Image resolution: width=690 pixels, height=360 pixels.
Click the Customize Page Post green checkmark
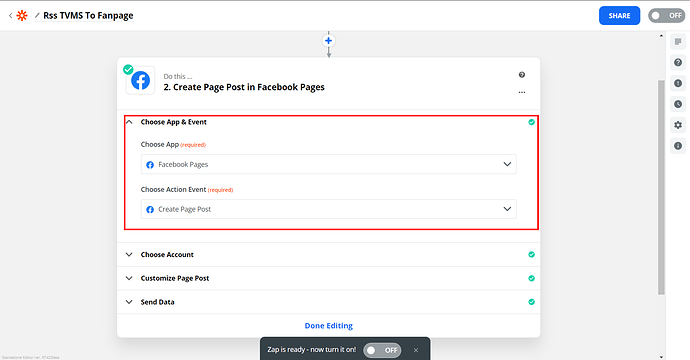pos(532,278)
